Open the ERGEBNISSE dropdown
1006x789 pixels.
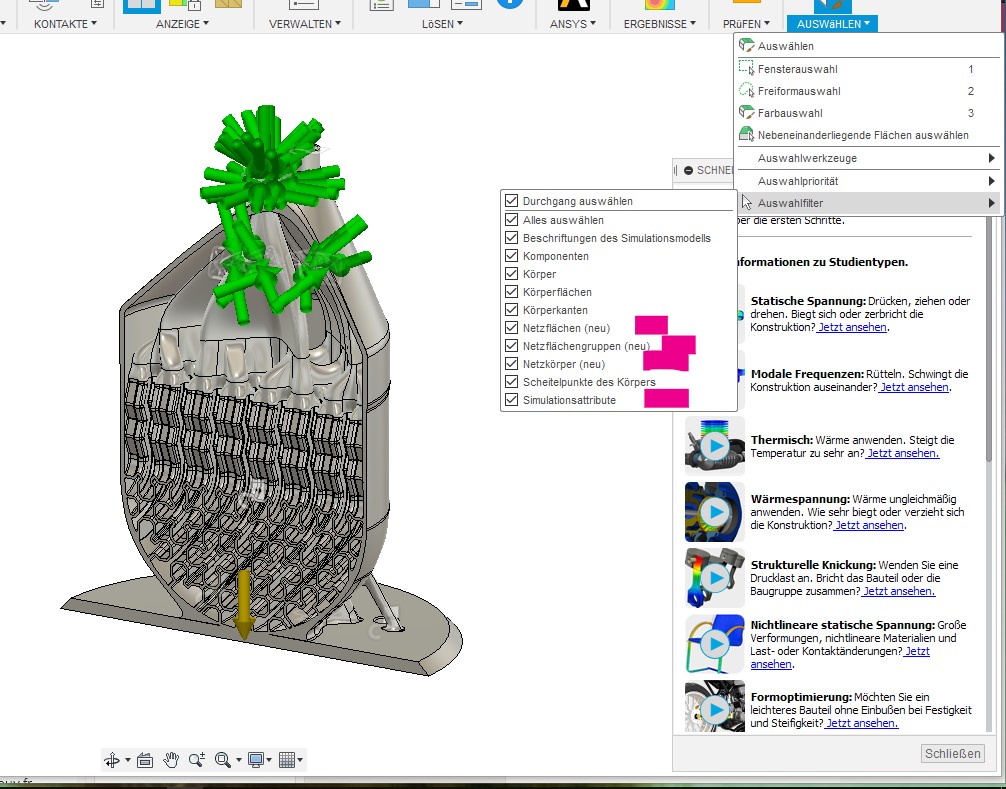[660, 24]
